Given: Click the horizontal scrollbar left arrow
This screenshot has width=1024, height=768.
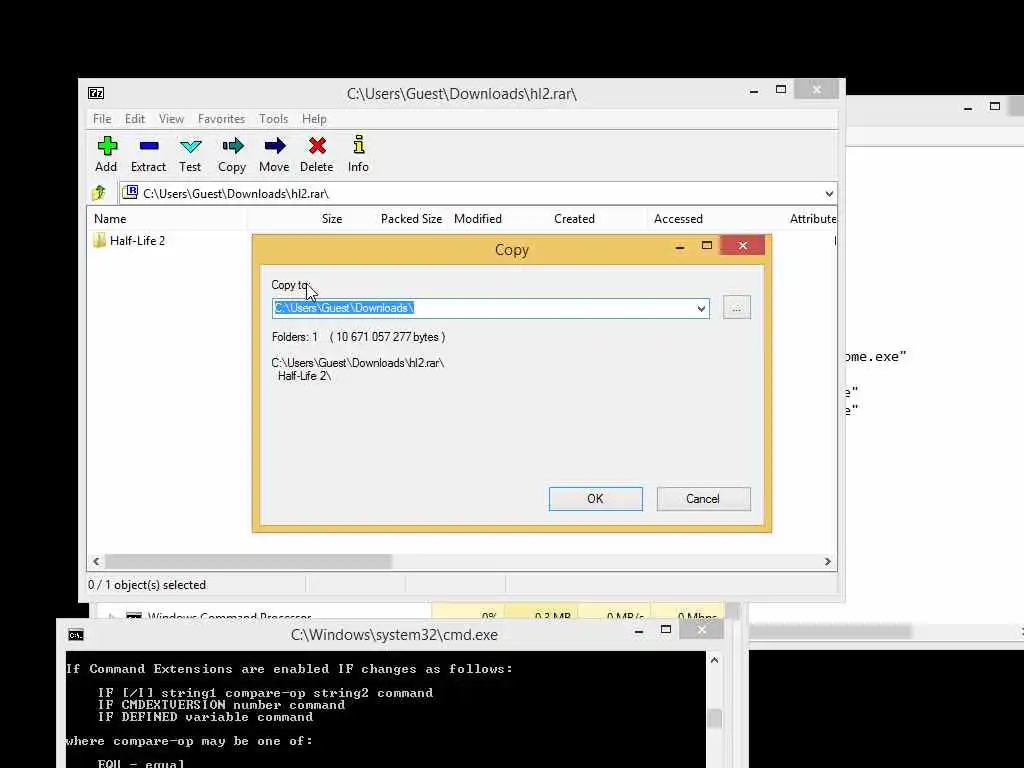Looking at the screenshot, I should tap(96, 562).
